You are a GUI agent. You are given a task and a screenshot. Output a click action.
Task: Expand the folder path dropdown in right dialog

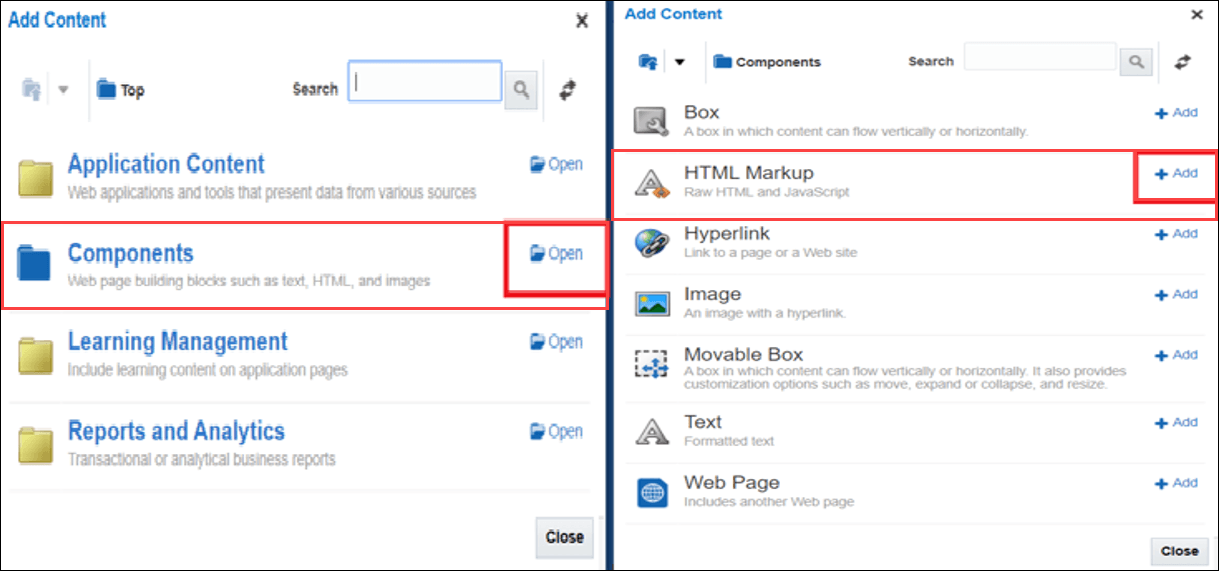click(x=680, y=62)
